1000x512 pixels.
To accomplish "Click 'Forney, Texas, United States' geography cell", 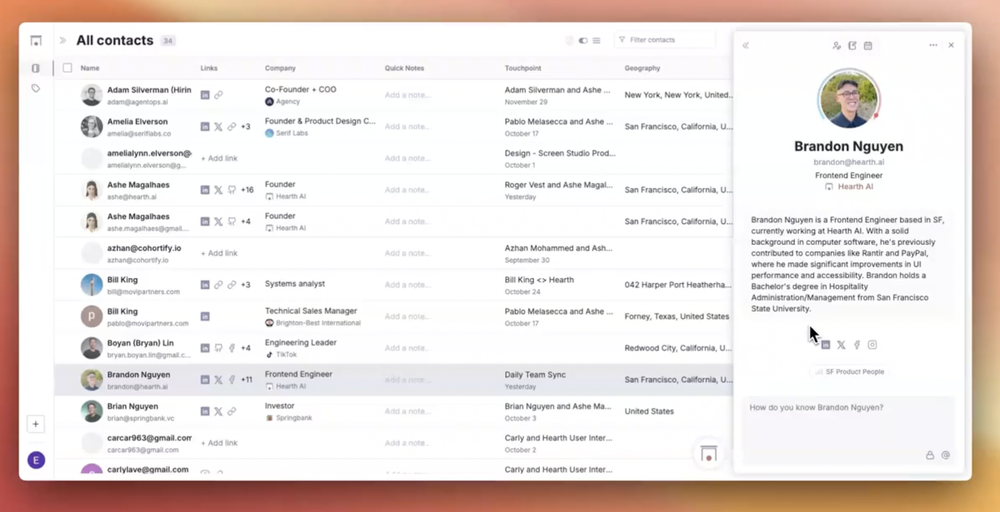I will click(677, 316).
